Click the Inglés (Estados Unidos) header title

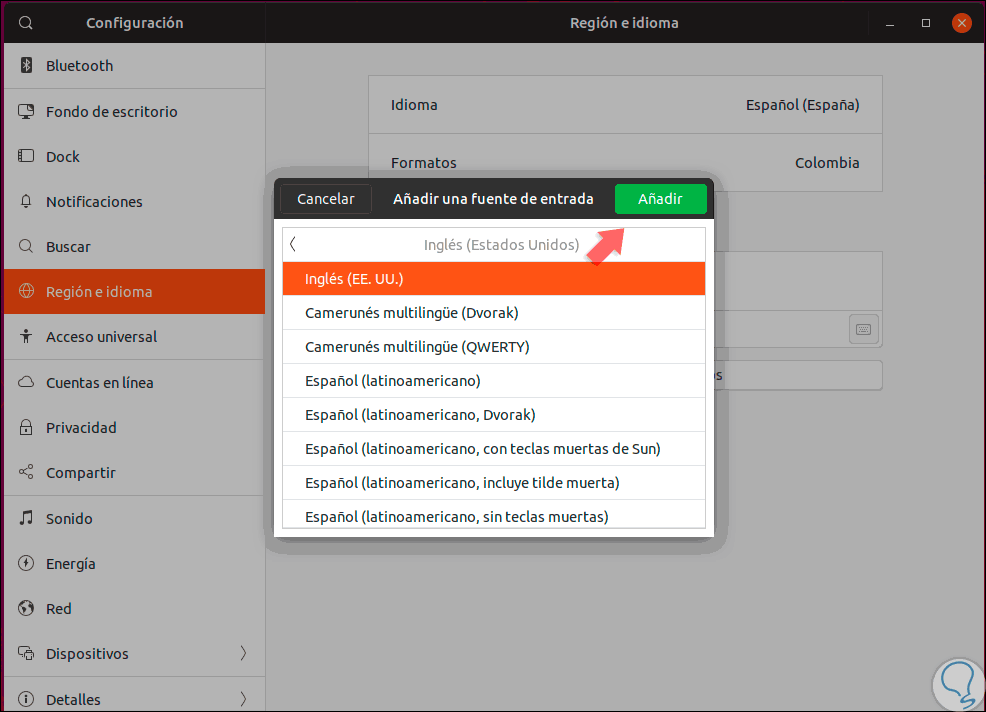coord(501,245)
